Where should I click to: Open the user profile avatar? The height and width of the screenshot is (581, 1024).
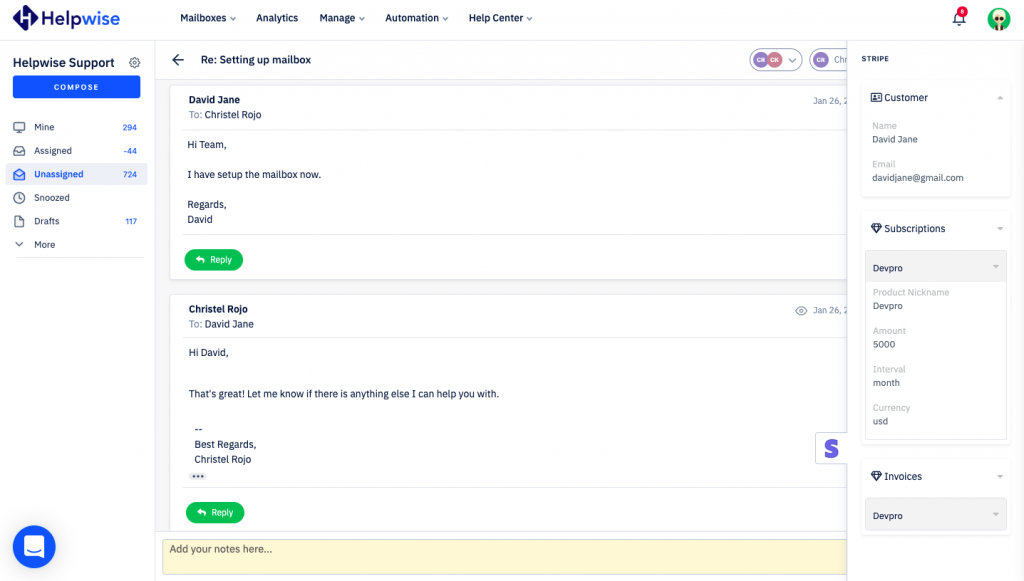click(x=998, y=19)
